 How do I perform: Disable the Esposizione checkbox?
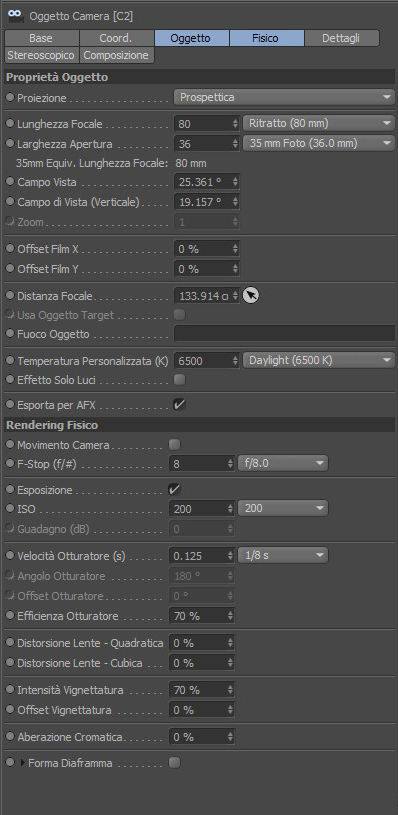coord(175,490)
